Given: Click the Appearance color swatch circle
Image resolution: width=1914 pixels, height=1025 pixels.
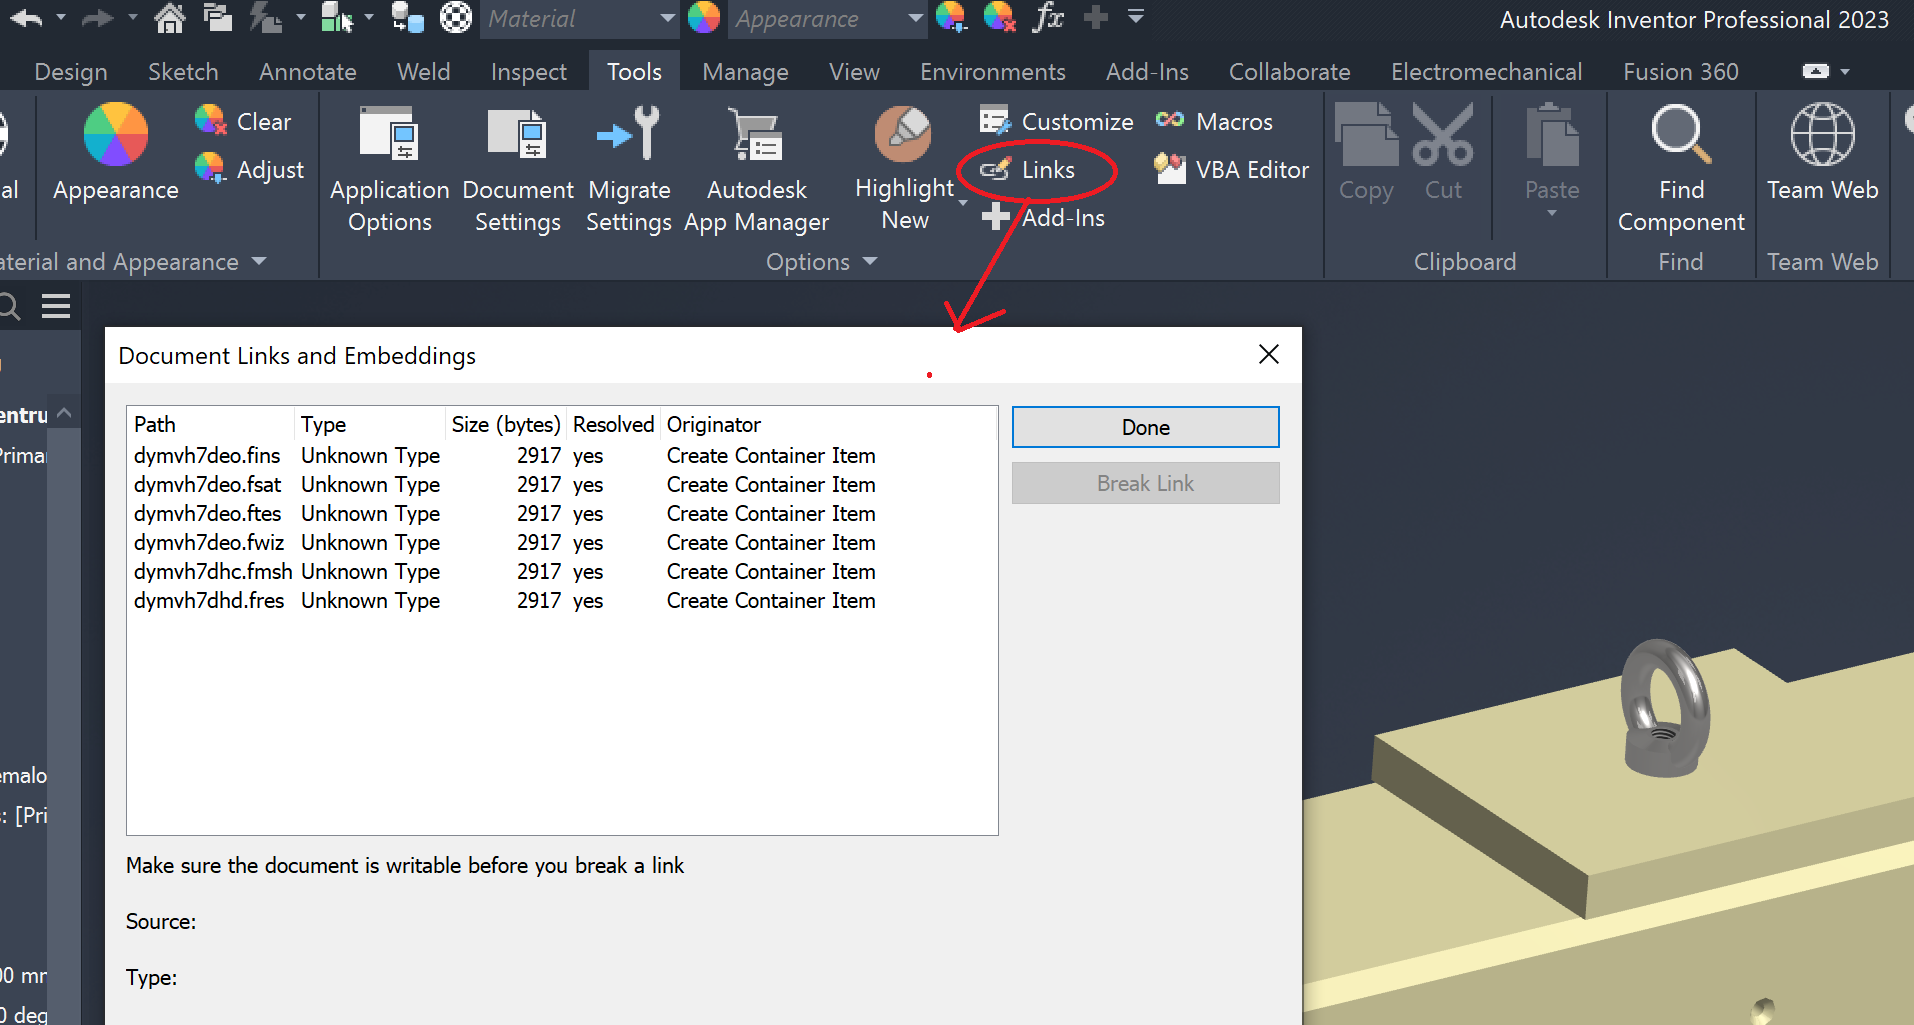Looking at the screenshot, I should (704, 18).
